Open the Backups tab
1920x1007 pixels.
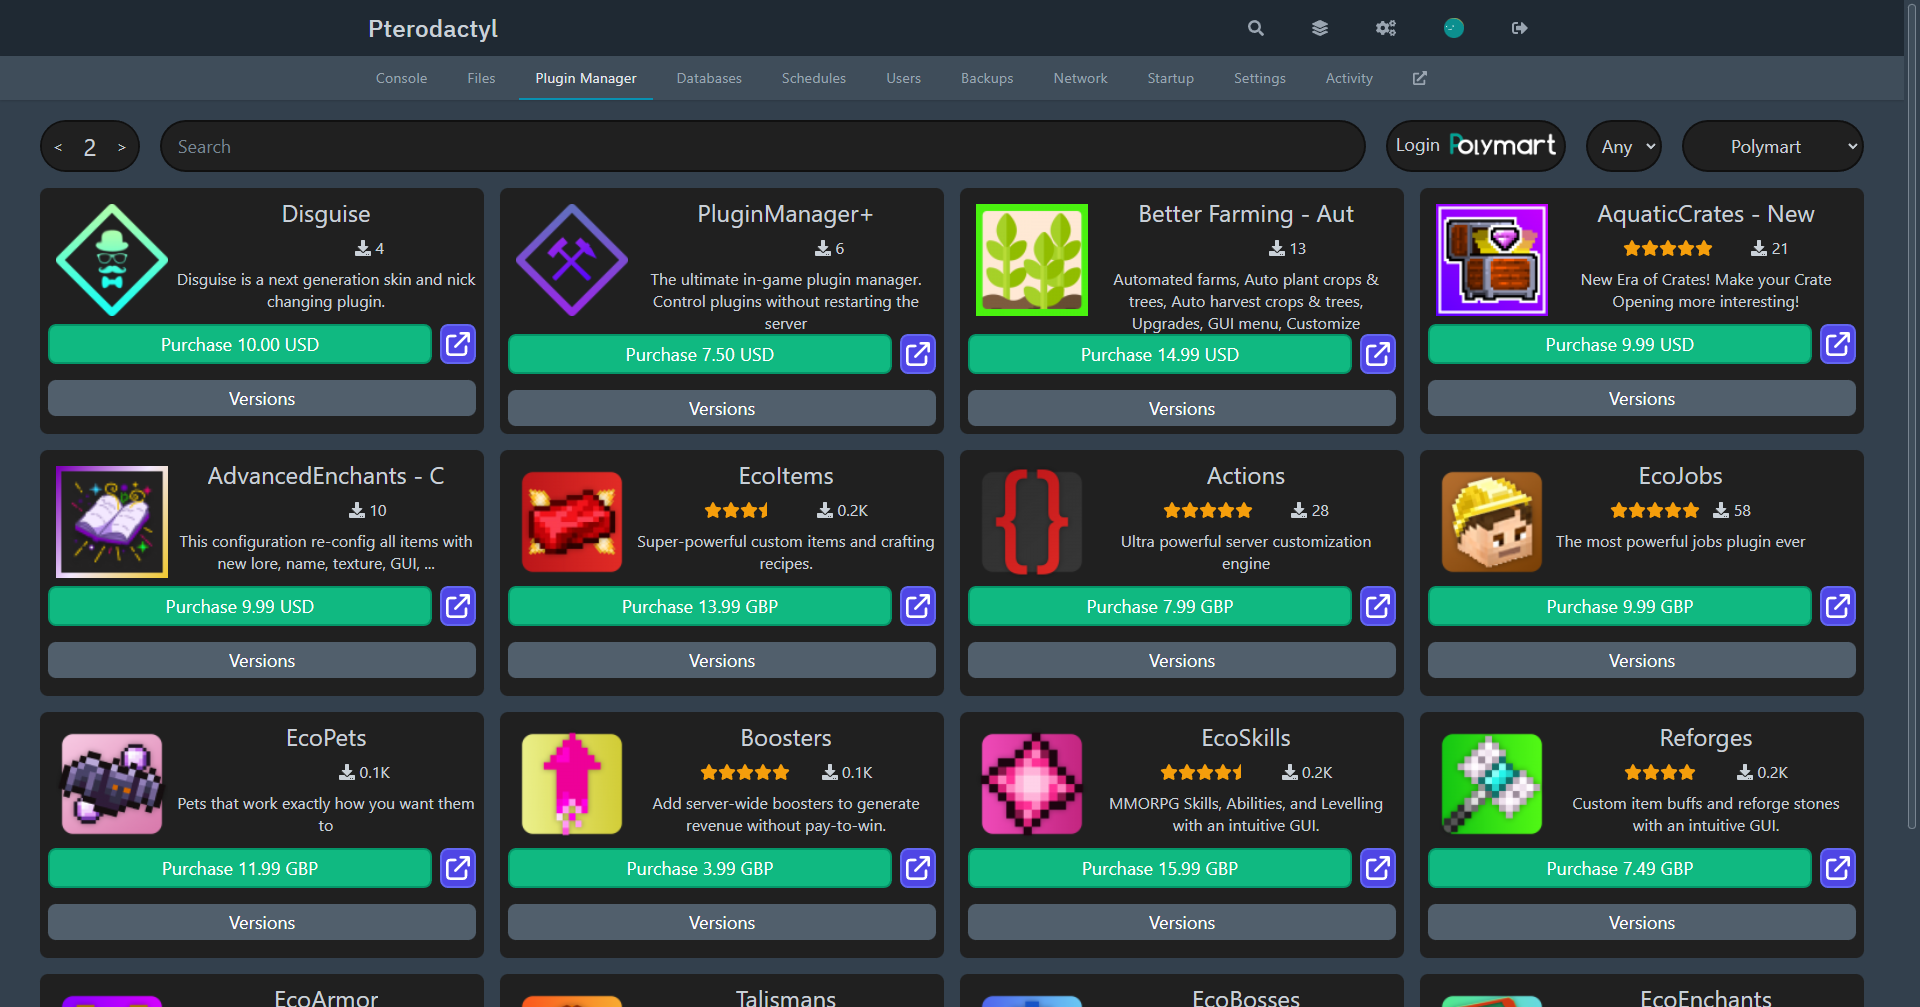[x=987, y=78]
